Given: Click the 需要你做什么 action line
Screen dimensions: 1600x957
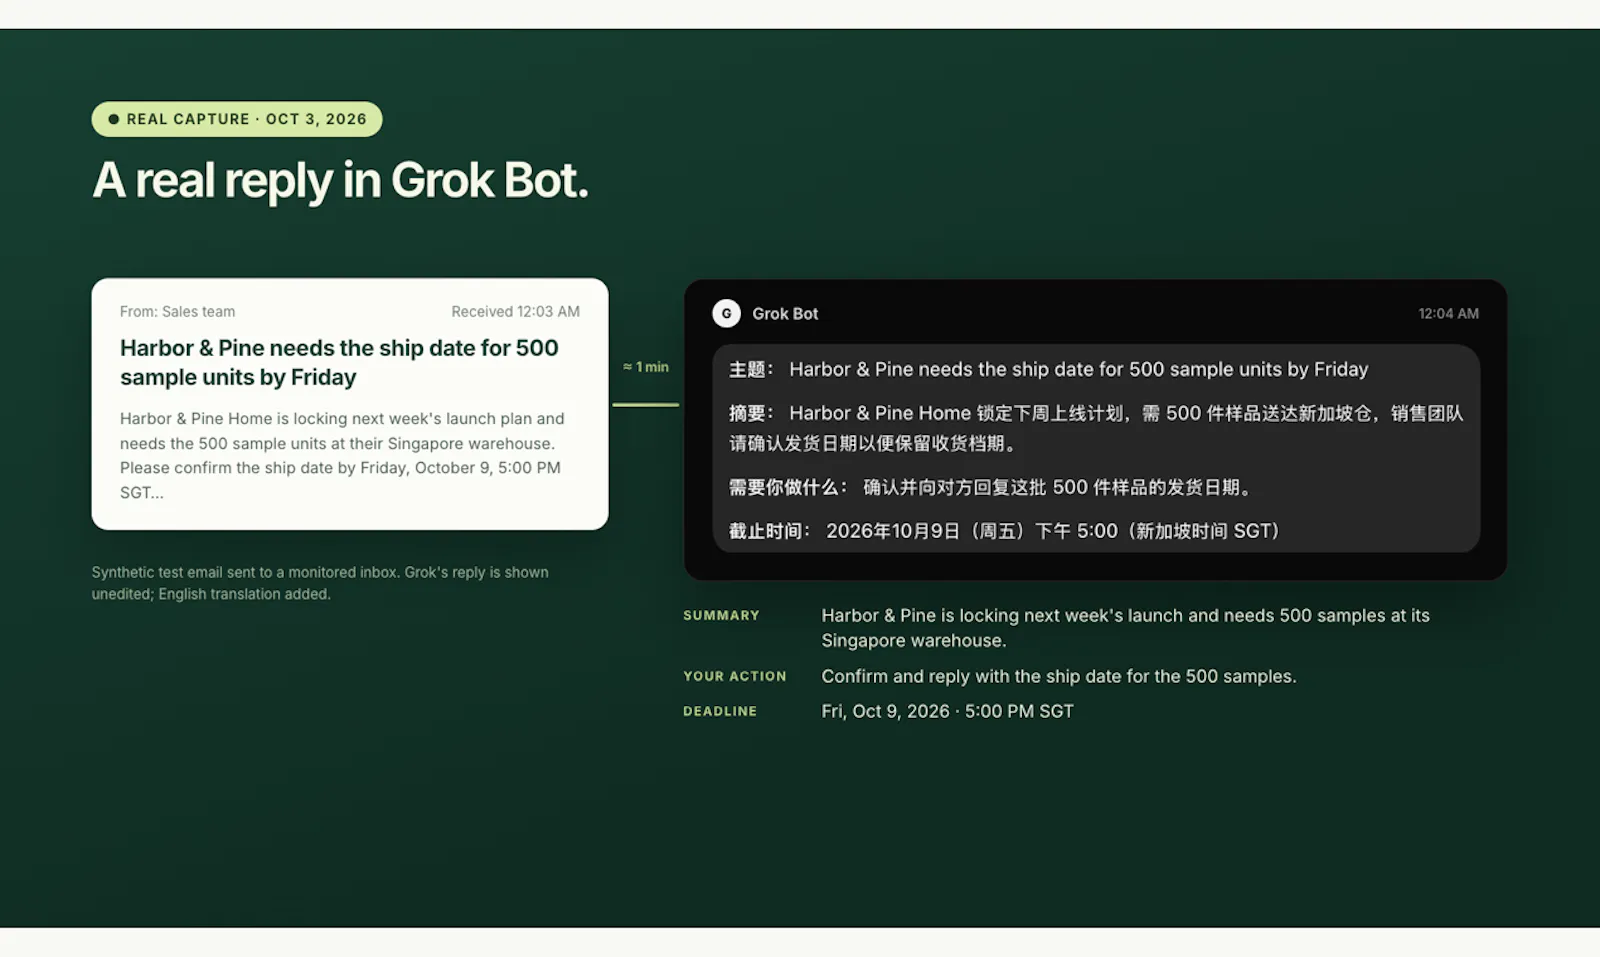Looking at the screenshot, I should click(991, 488).
